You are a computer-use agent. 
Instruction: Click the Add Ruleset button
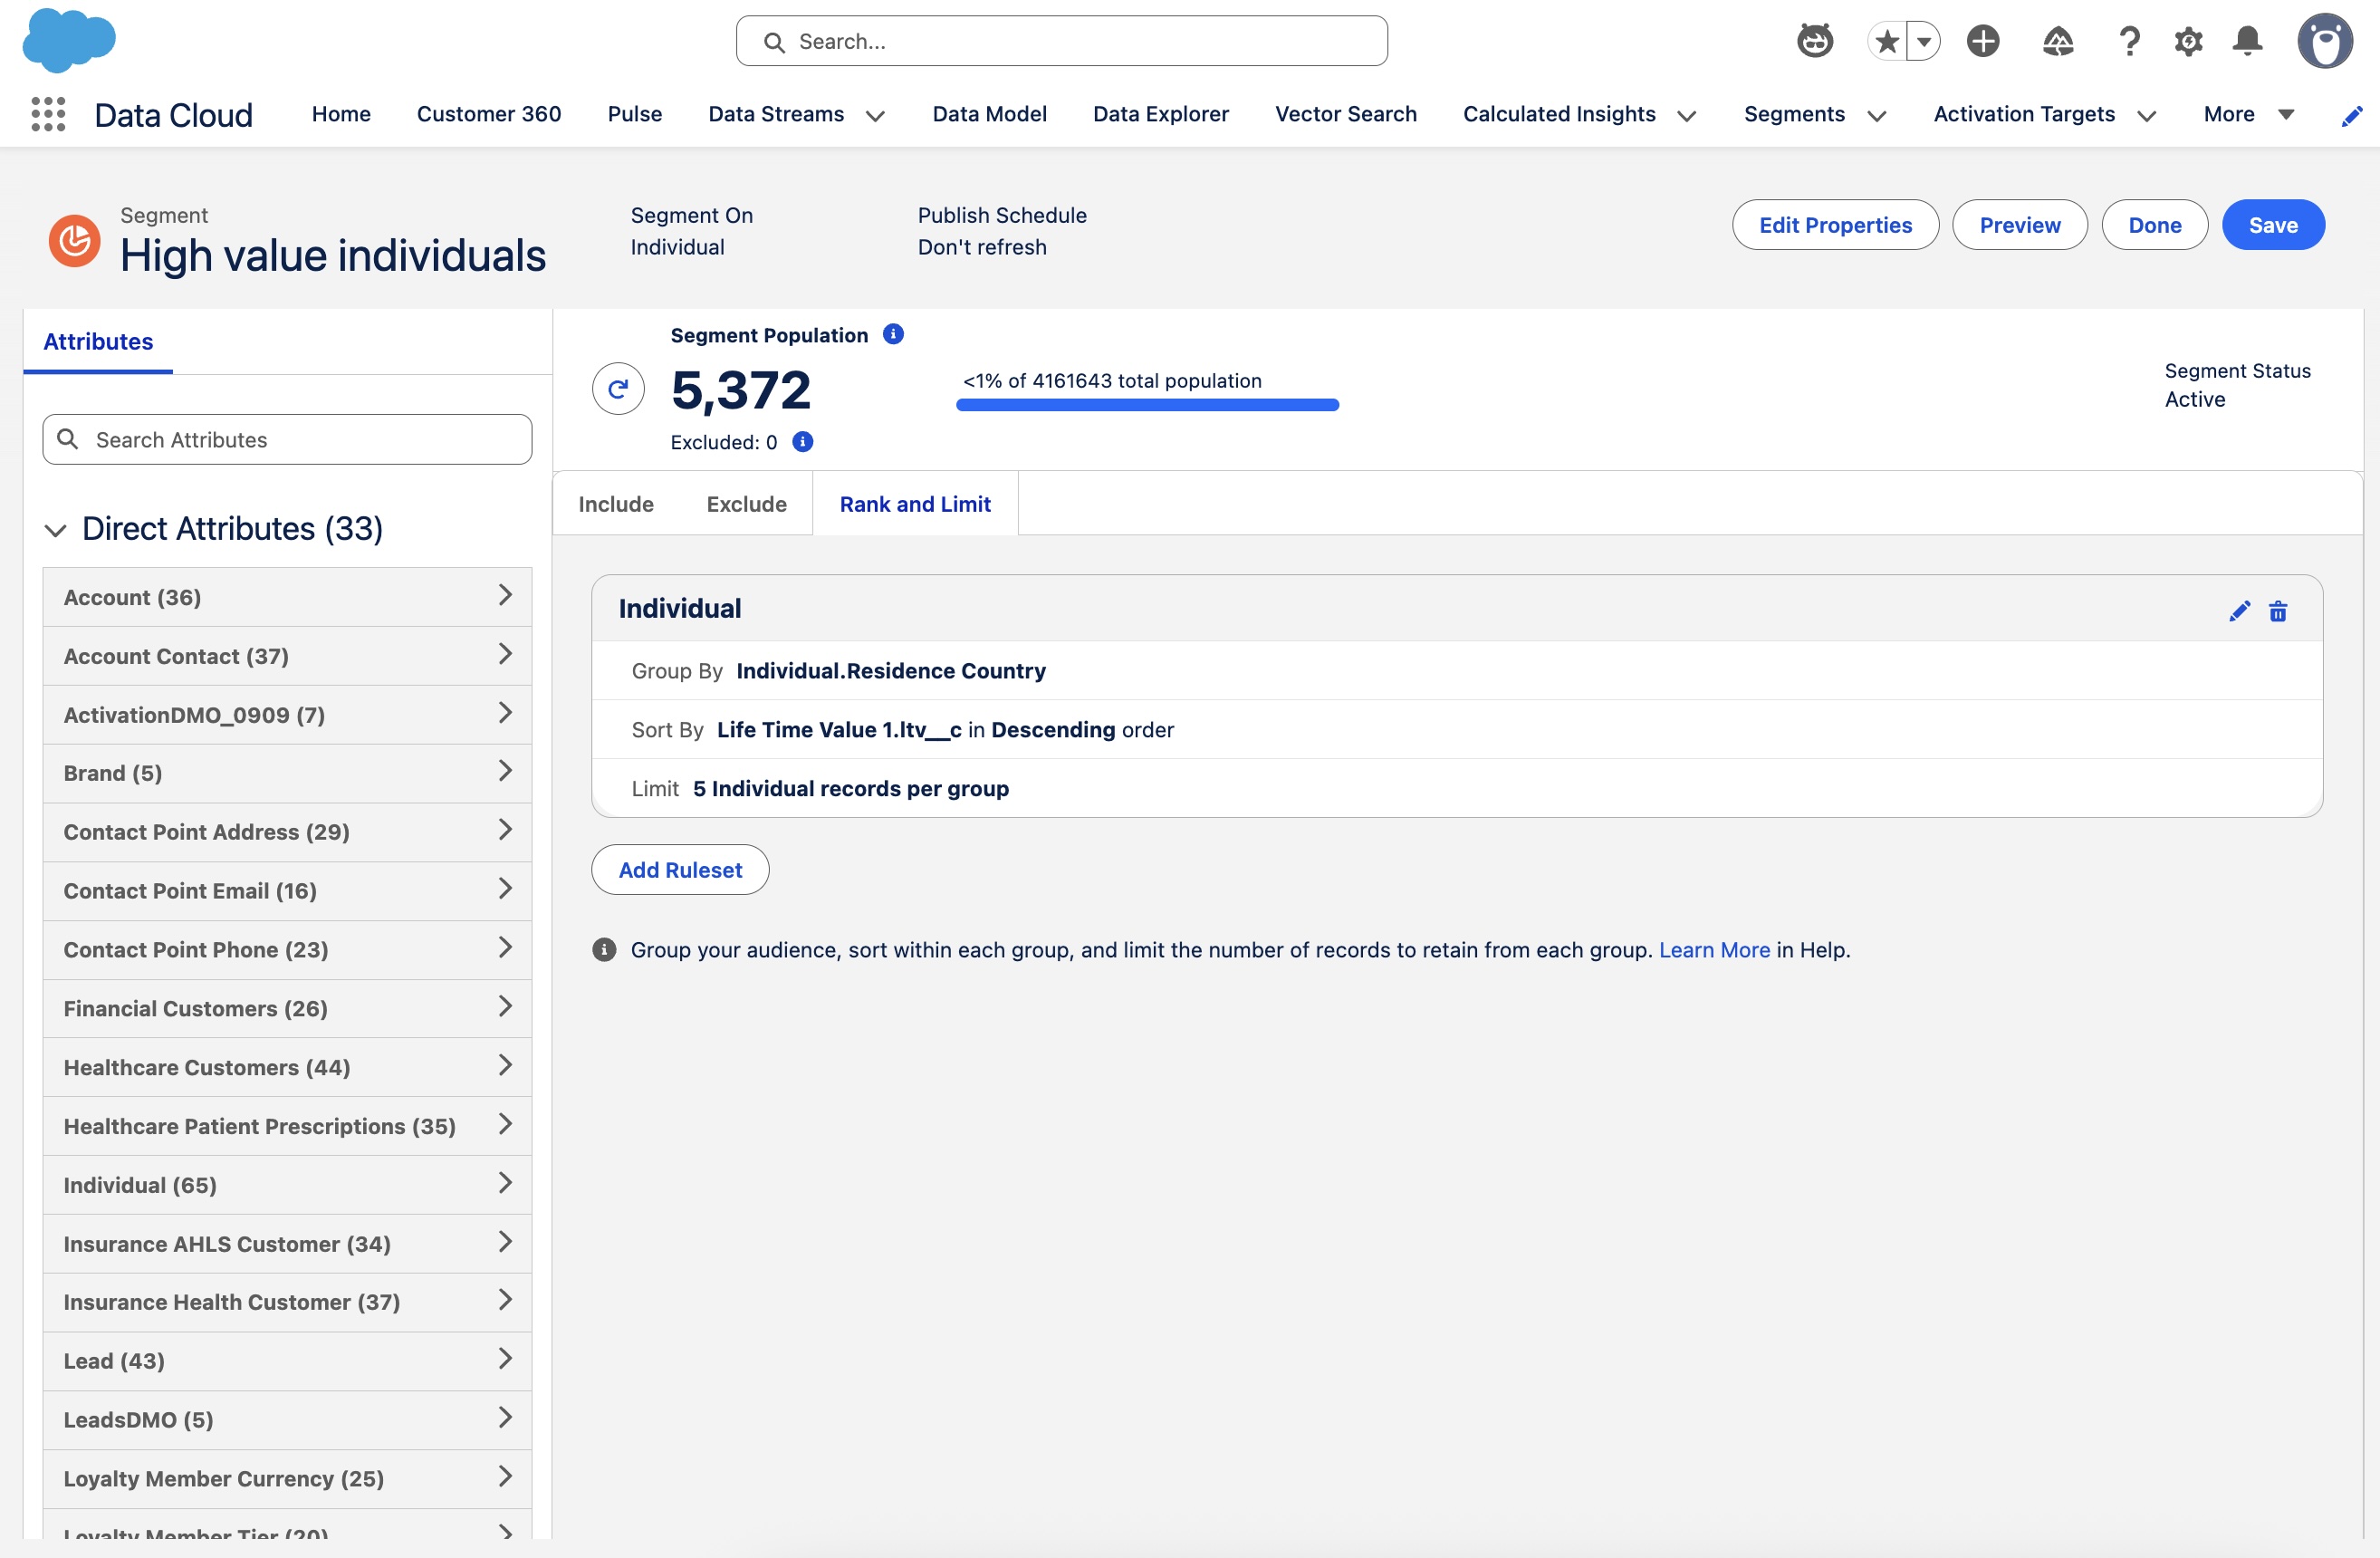[679, 870]
